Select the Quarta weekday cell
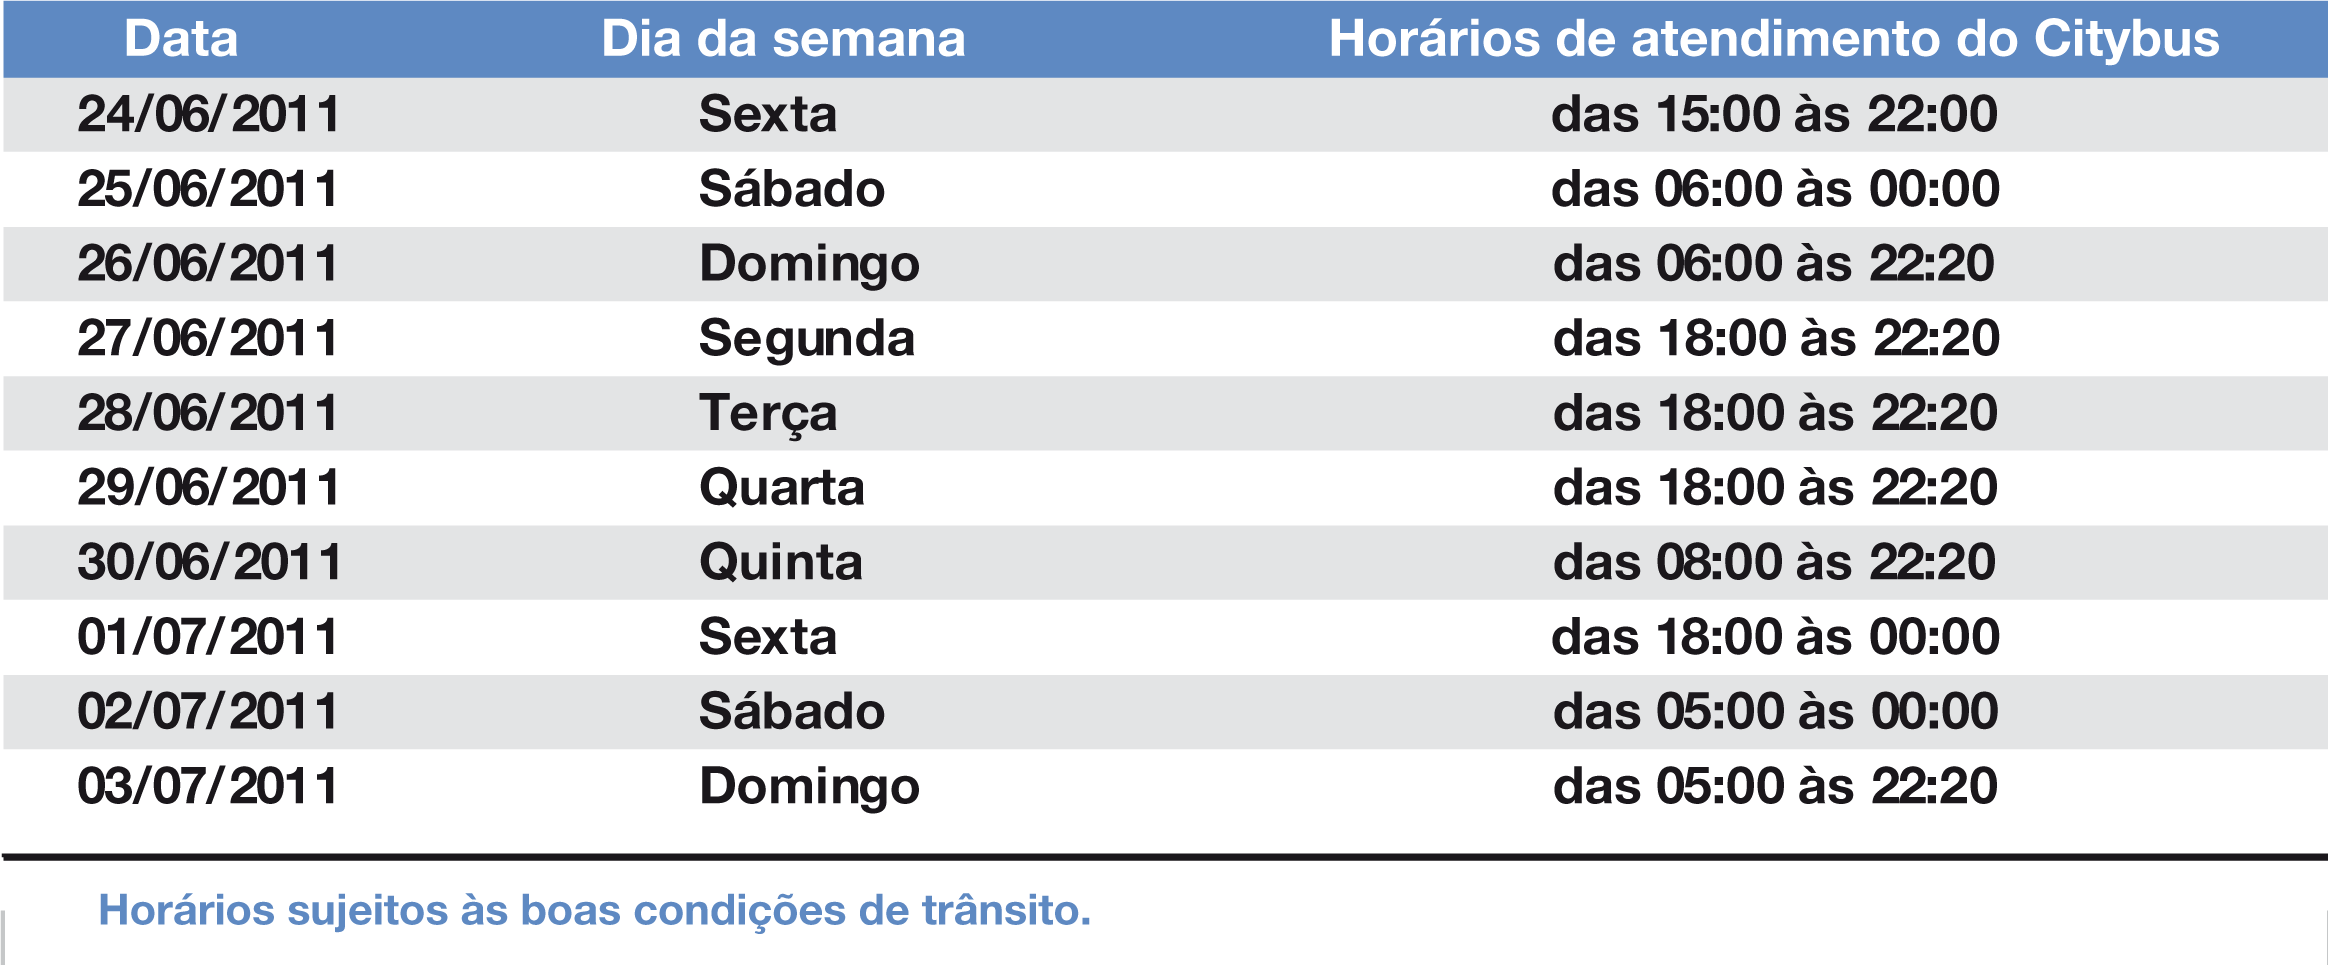Screen dimensions: 2328x965 782,488
